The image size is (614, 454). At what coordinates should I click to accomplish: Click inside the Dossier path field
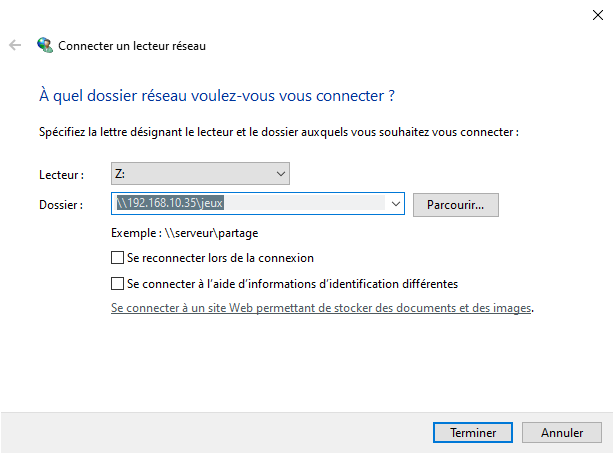pyautogui.click(x=258, y=204)
